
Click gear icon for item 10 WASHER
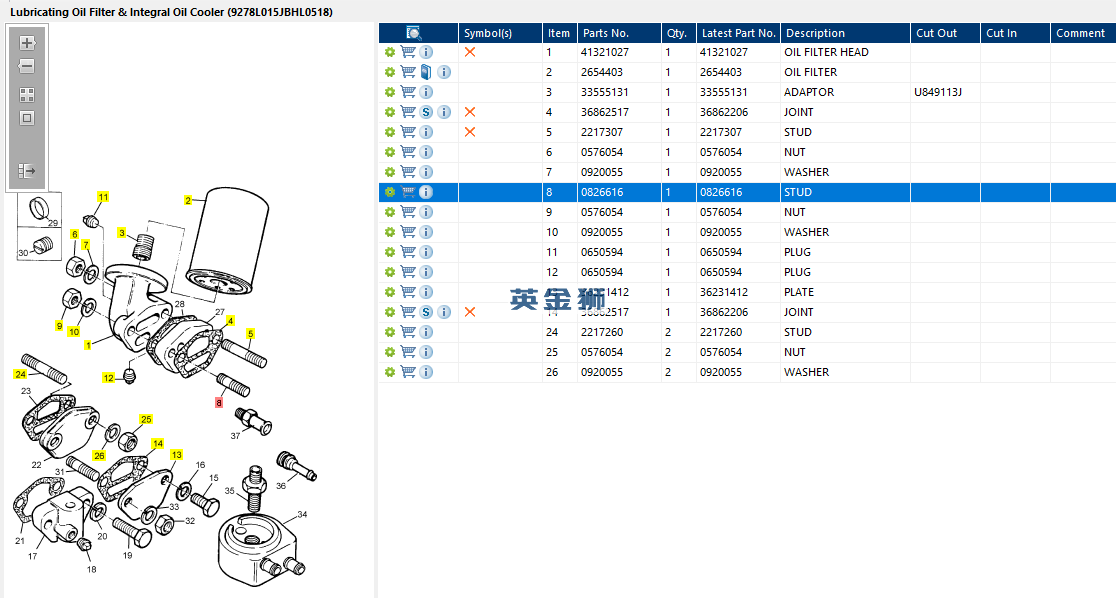389,232
